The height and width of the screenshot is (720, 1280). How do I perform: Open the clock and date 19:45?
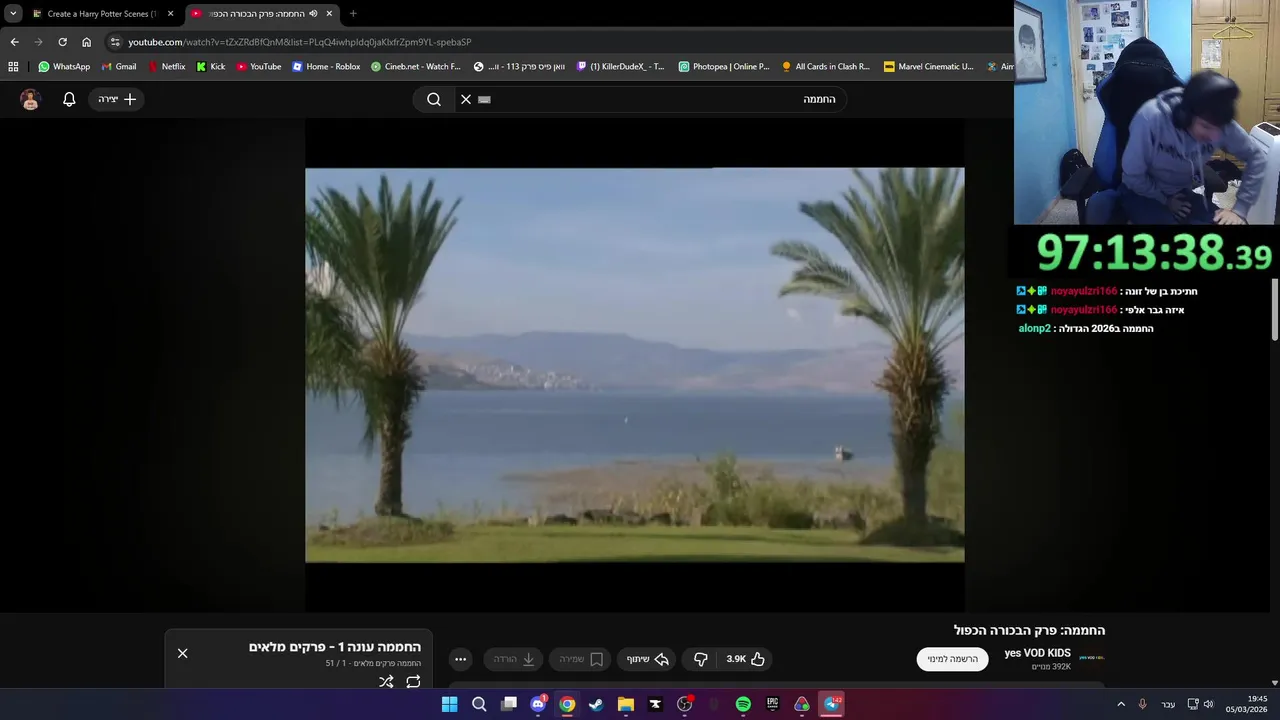point(1249,704)
